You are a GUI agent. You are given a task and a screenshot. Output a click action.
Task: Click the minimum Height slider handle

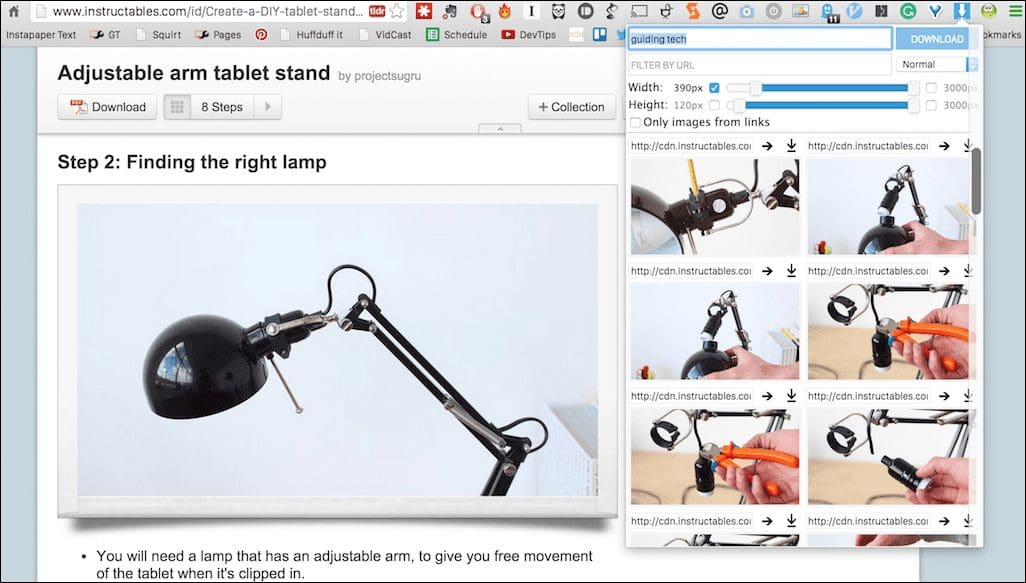coord(739,105)
